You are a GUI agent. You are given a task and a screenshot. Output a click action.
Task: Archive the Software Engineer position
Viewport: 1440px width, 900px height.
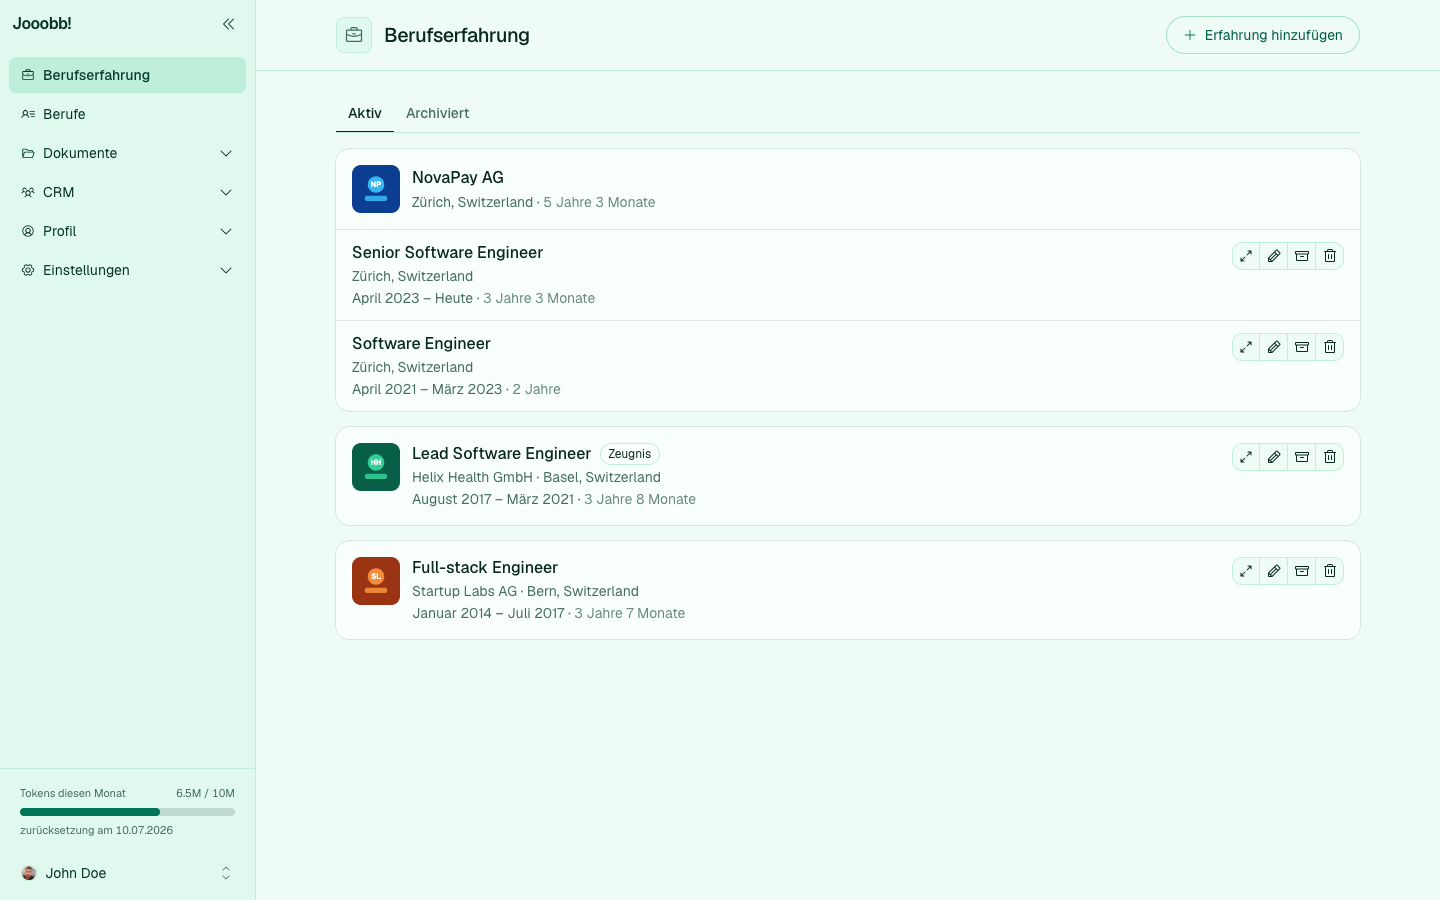1302,347
